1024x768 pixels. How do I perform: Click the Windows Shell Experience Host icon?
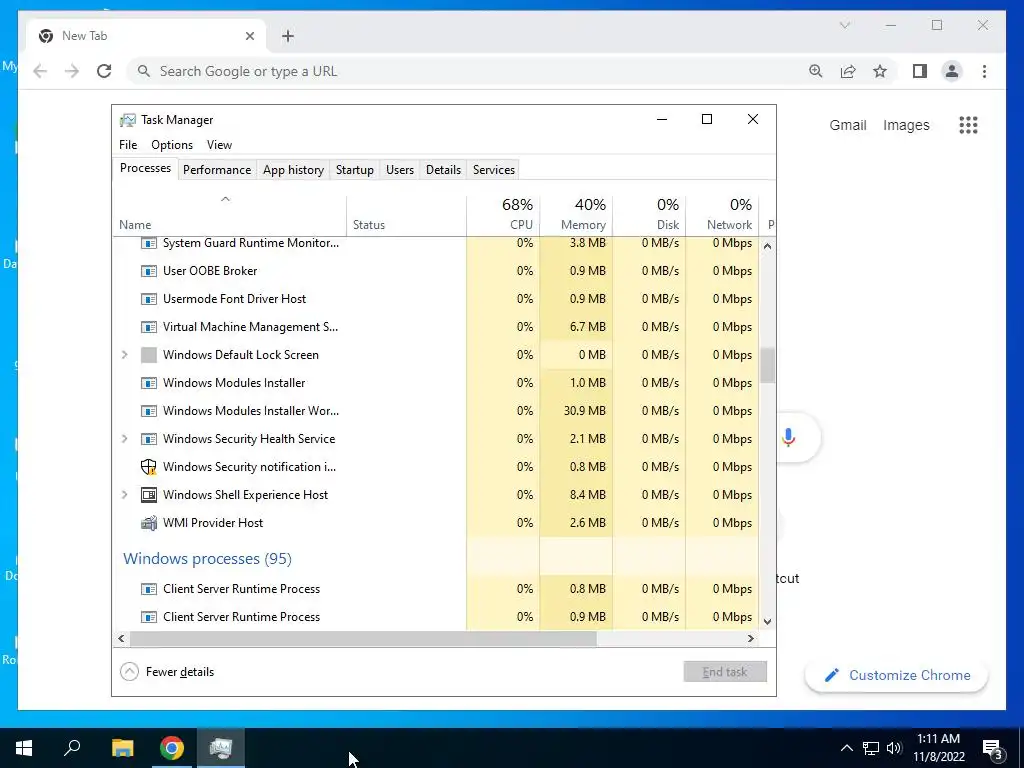149,495
